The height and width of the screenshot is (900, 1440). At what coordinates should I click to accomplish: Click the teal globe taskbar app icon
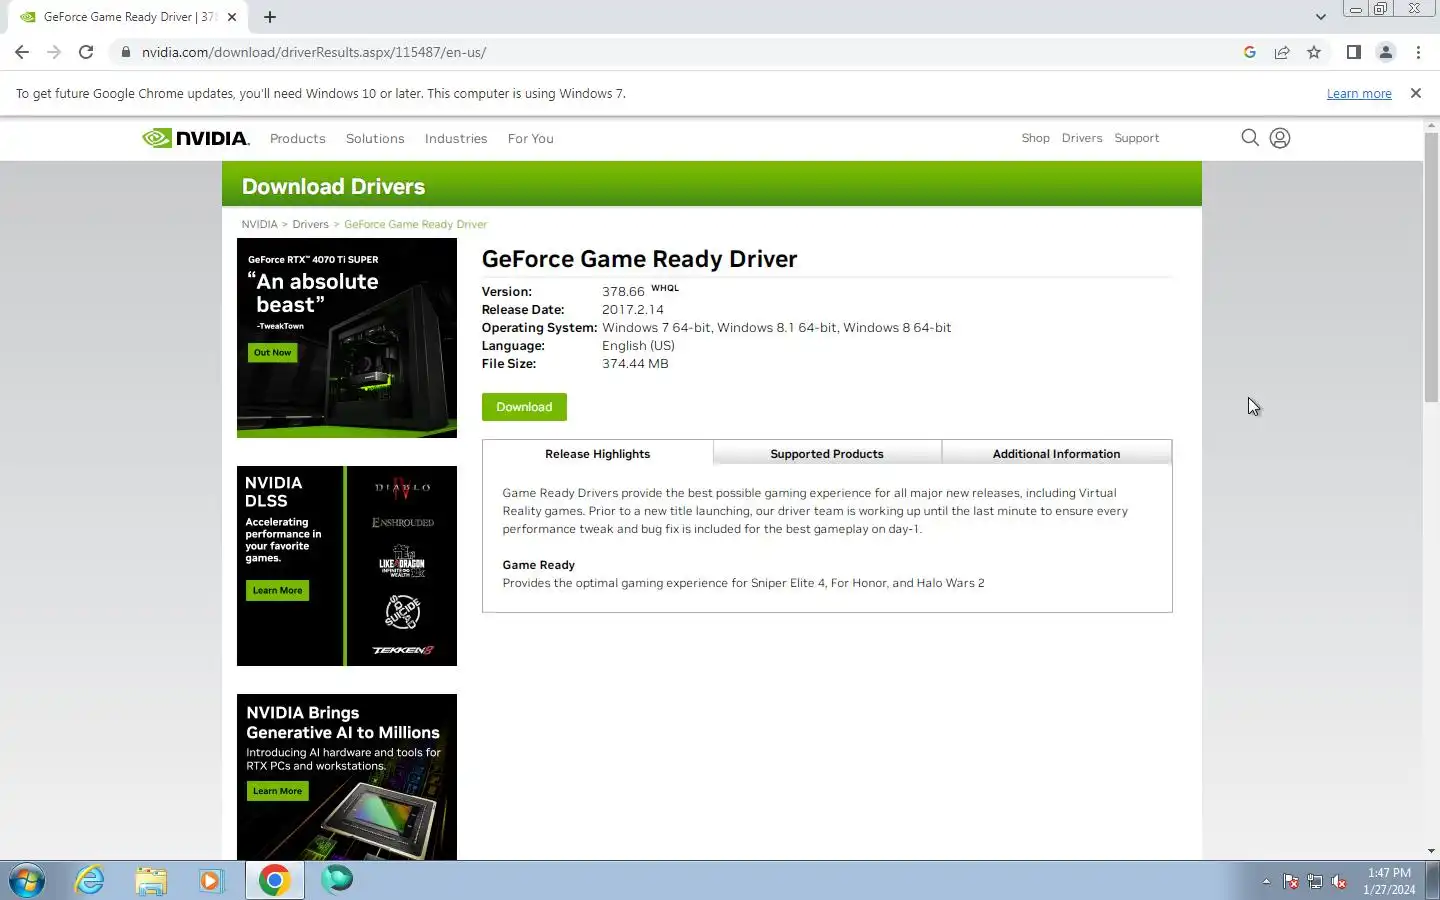click(337, 879)
